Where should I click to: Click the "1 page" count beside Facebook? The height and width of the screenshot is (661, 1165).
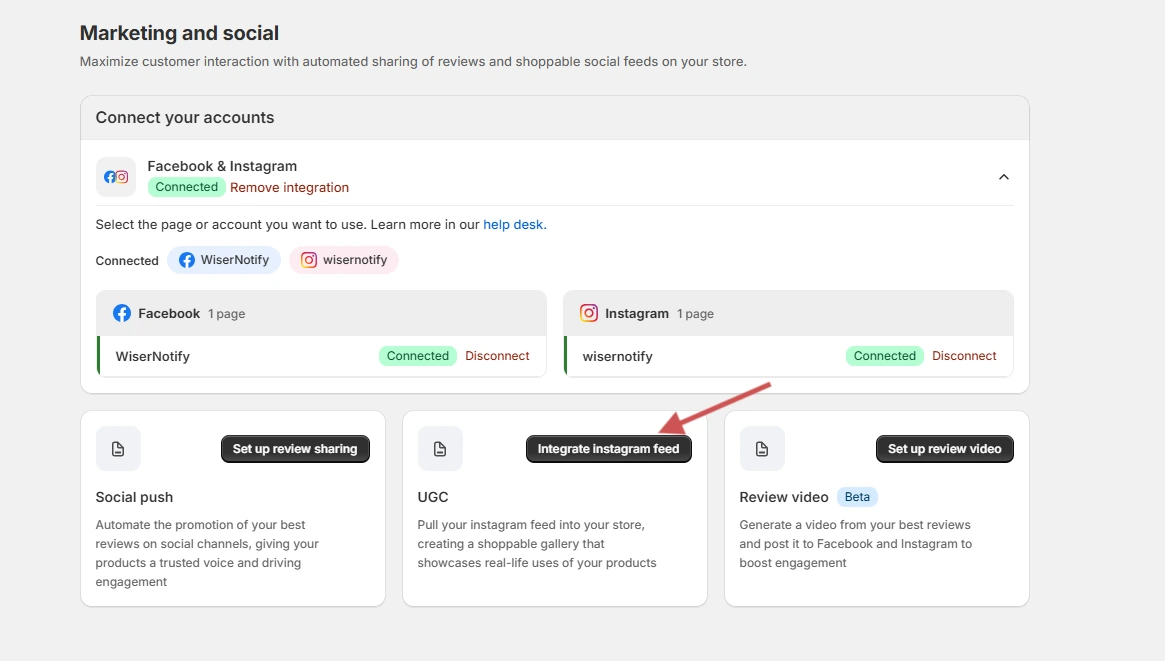click(227, 314)
